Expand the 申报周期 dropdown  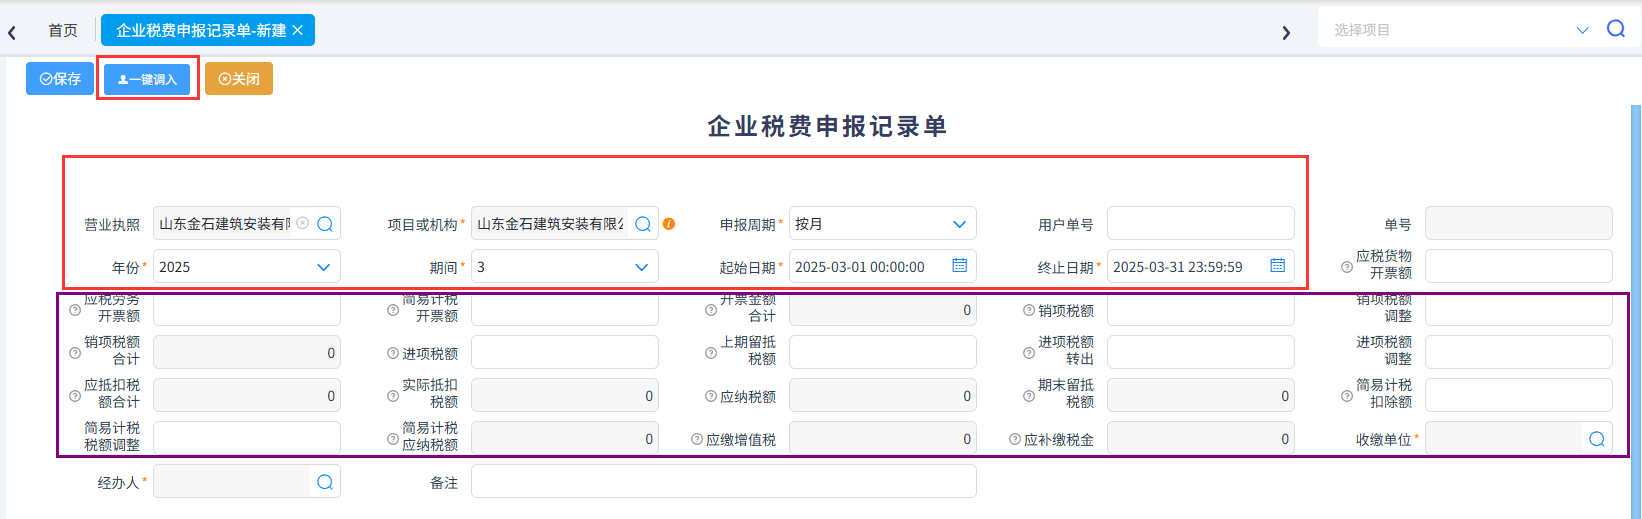[x=959, y=224]
